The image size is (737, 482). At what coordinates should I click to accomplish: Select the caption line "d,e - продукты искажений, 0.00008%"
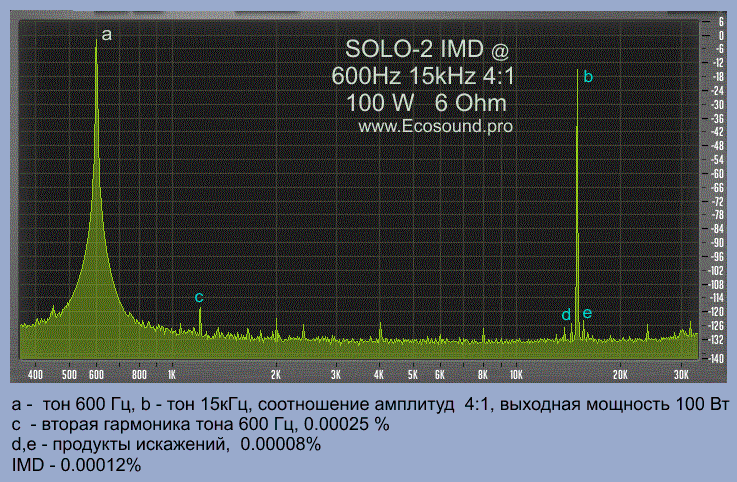pyautogui.click(x=166, y=444)
